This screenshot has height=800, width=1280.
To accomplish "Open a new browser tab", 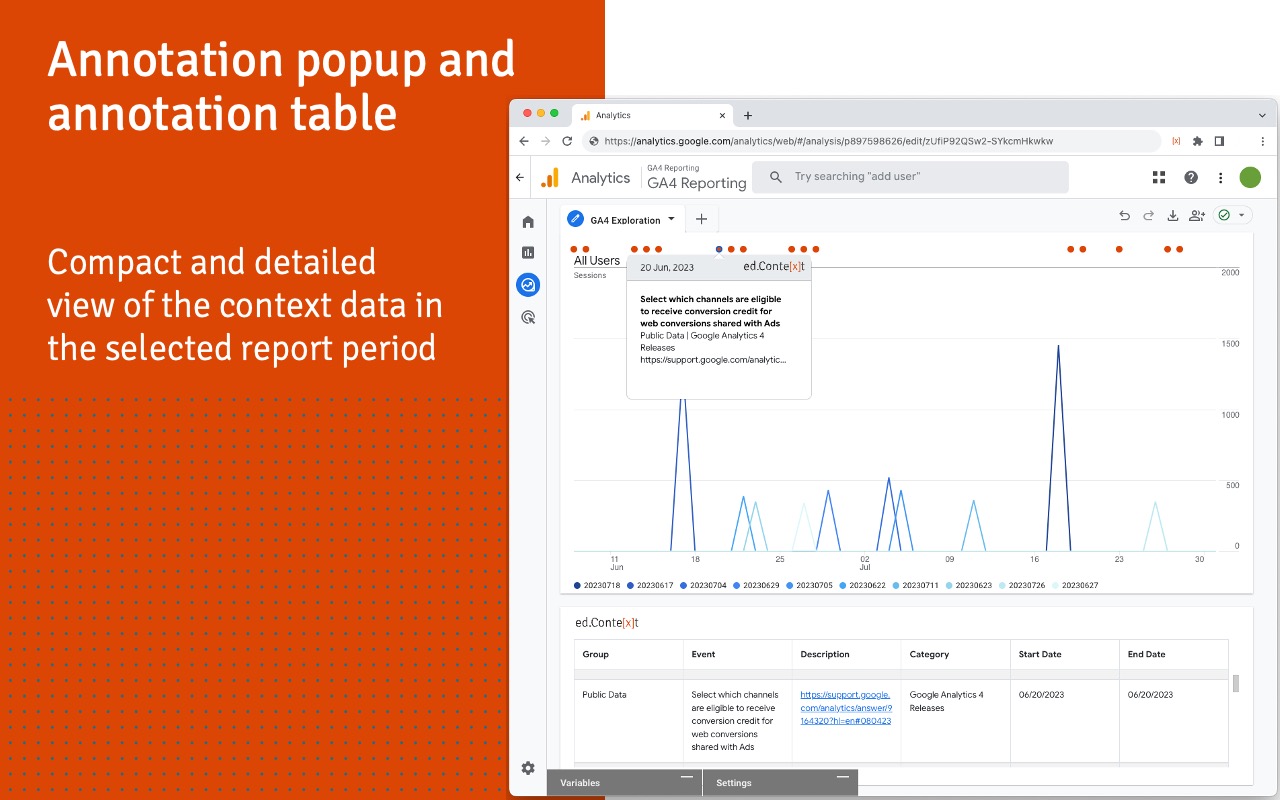I will pyautogui.click(x=748, y=115).
